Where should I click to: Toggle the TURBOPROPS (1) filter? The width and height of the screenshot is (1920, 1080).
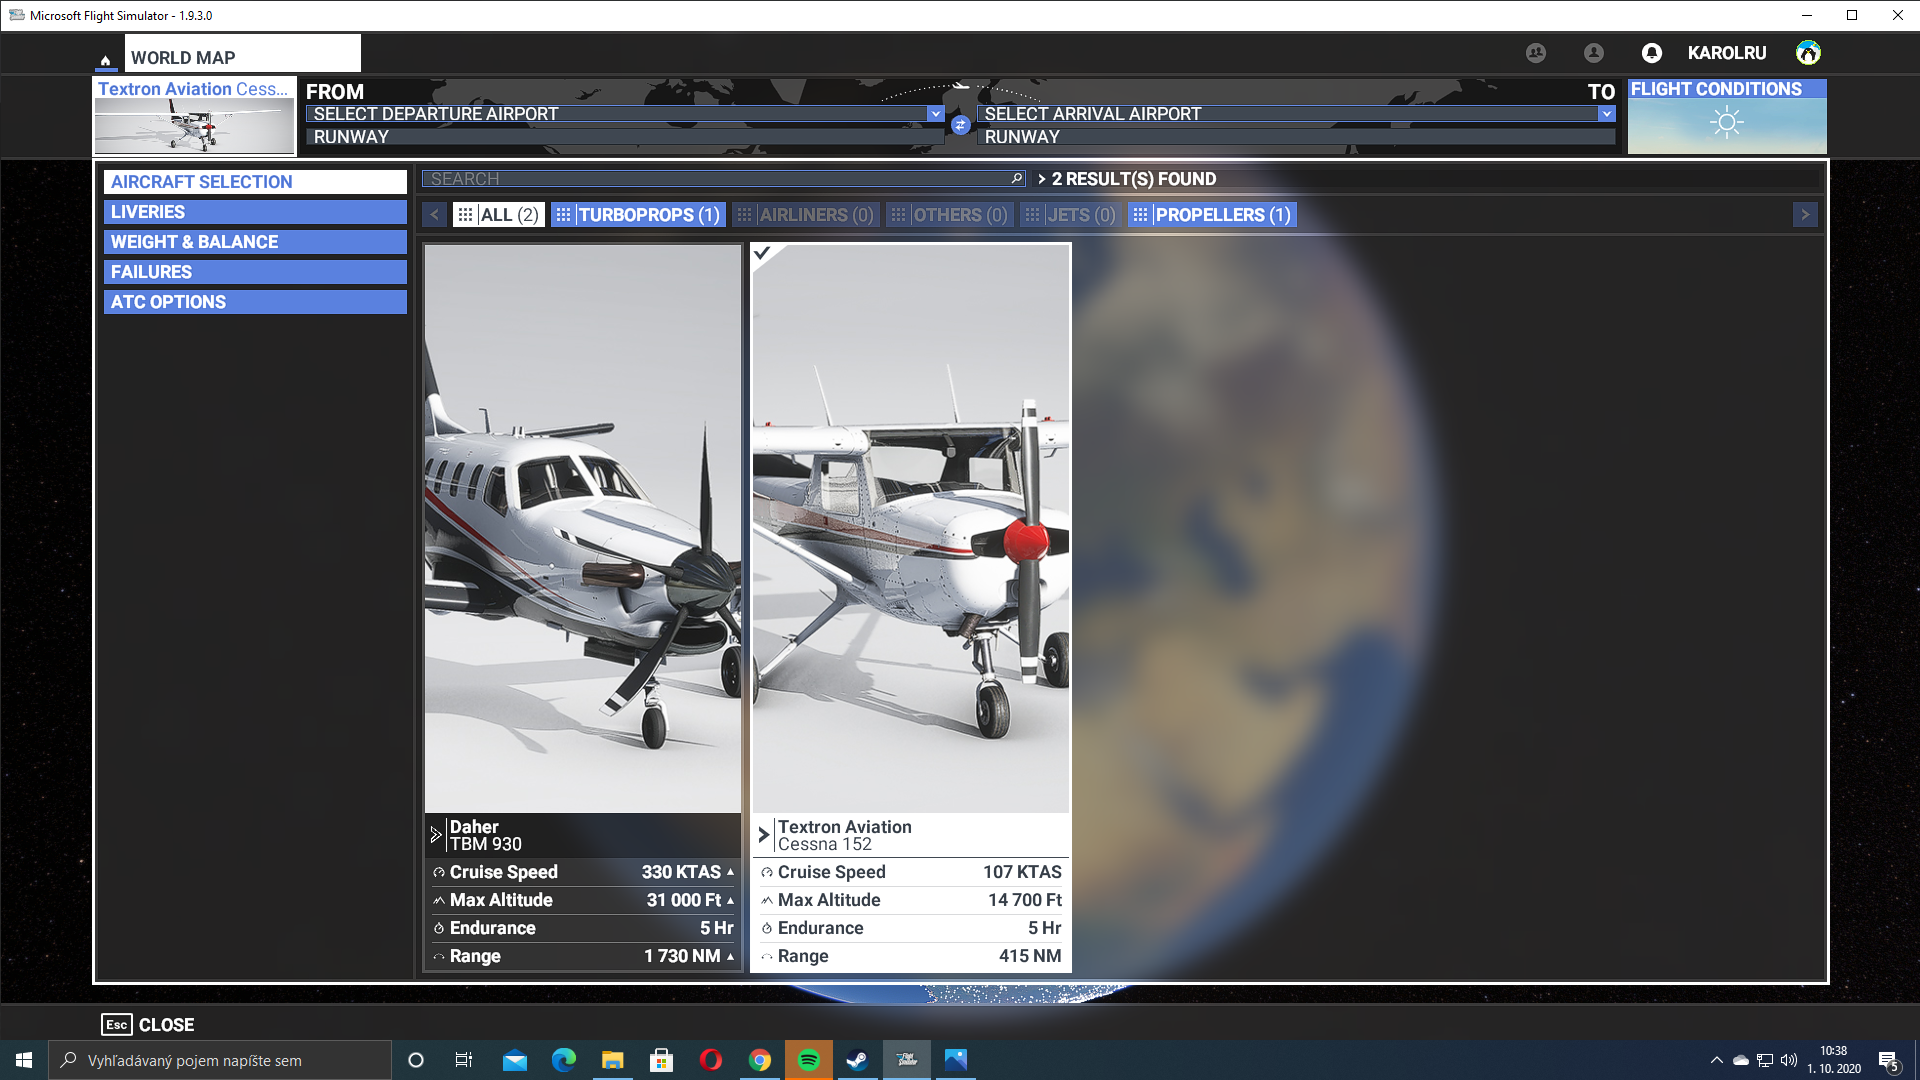pos(638,215)
